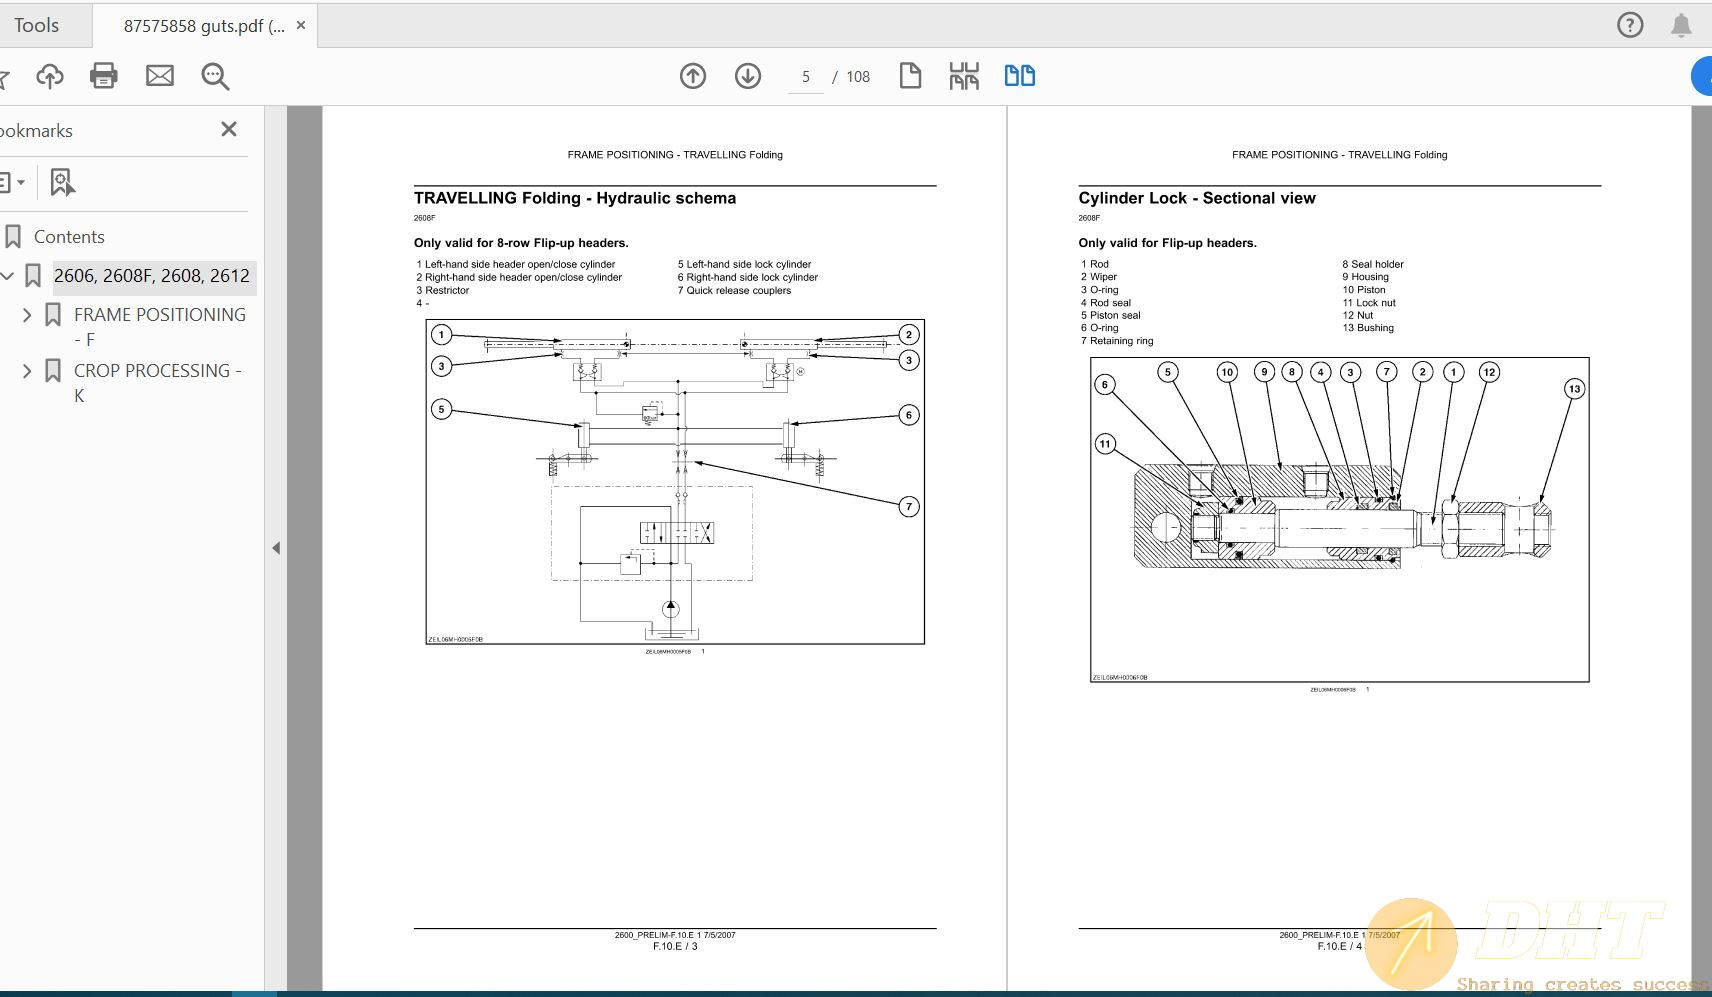Select the 87575858 guts.pdf tab
1712x997 pixels.
click(203, 26)
